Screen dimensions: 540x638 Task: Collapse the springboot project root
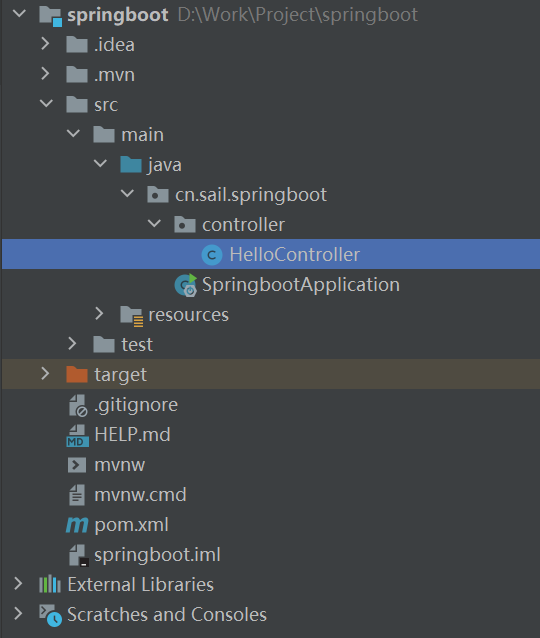click(19, 13)
